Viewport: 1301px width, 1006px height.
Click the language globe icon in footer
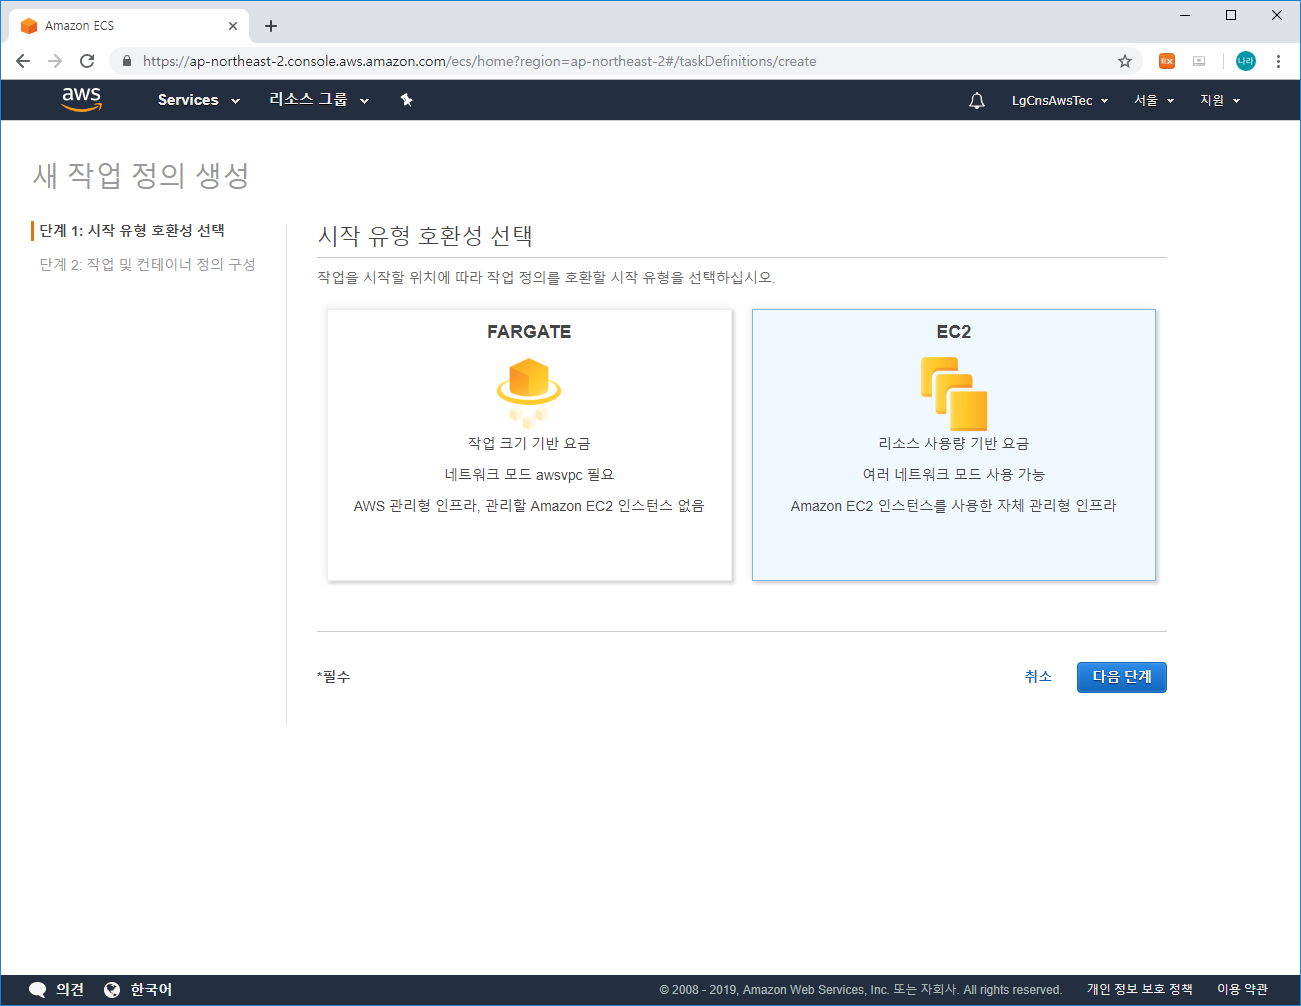pos(112,989)
